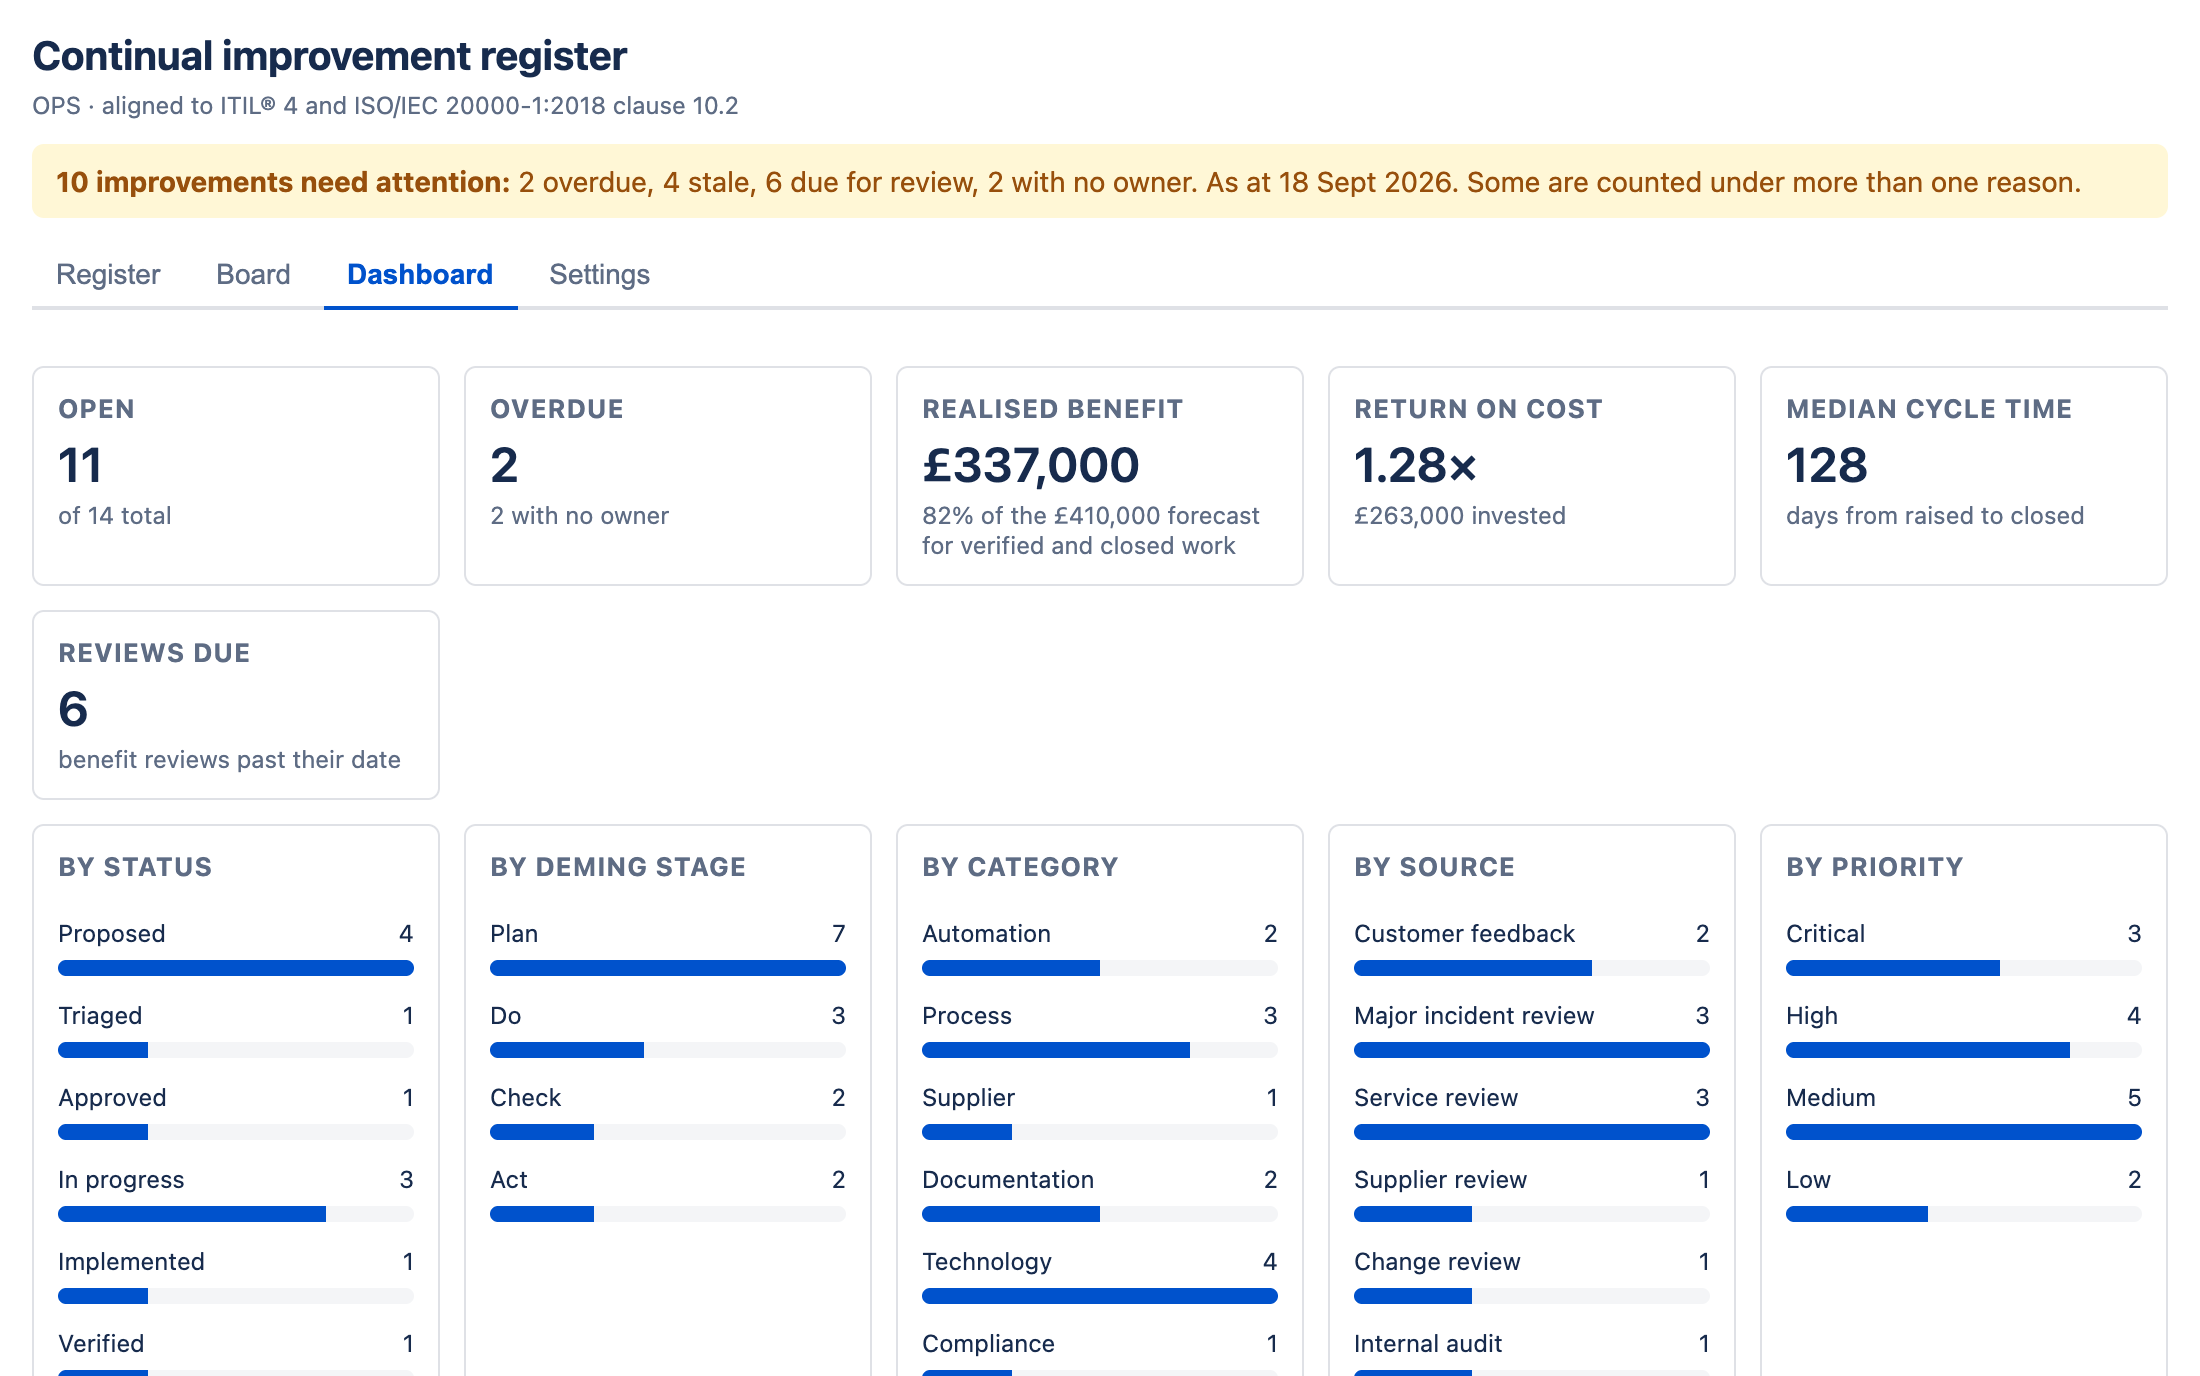Image resolution: width=2200 pixels, height=1376 pixels.
Task: Click the 'Low' priority label
Action: tap(1808, 1180)
